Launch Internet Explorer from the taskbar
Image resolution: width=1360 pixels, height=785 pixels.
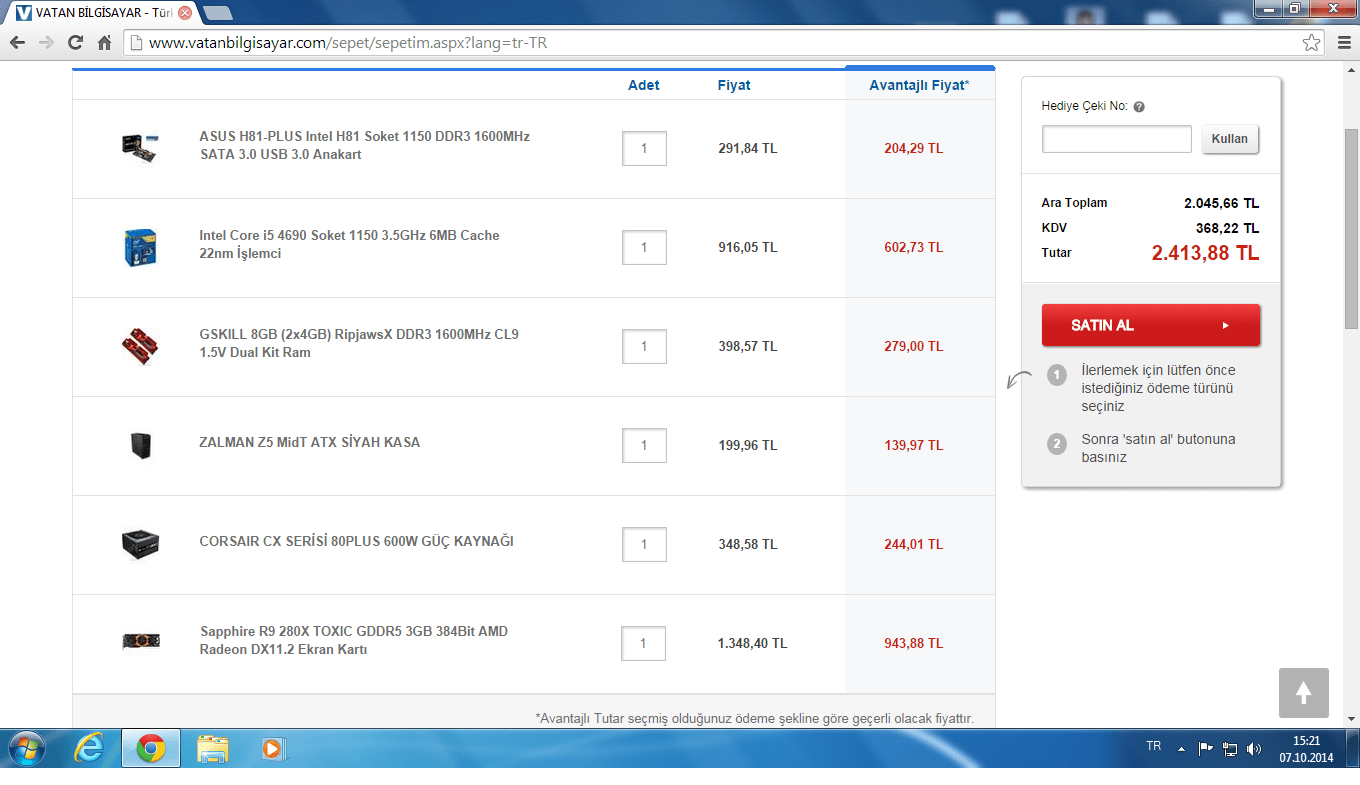pyautogui.click(x=89, y=748)
